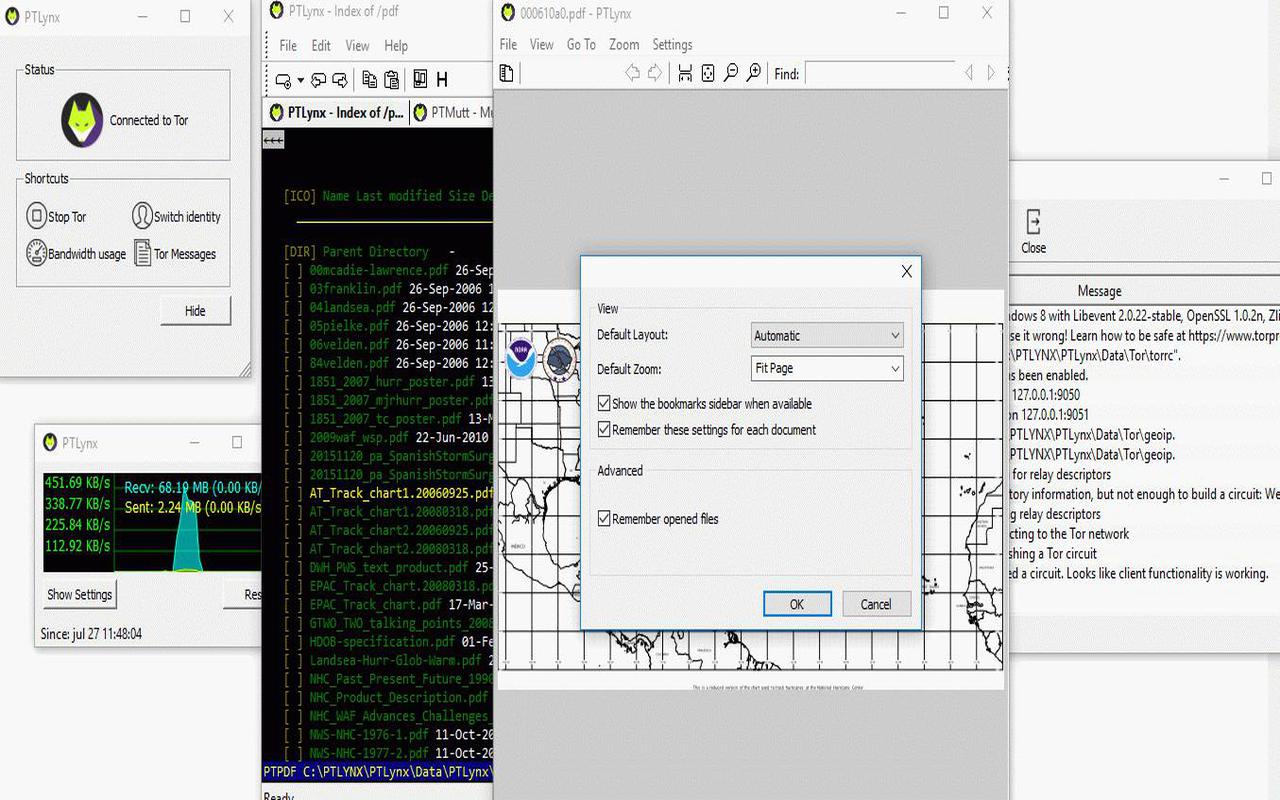Expand the New session dropdown arrow
The height and width of the screenshot is (800, 1280).
(300, 81)
